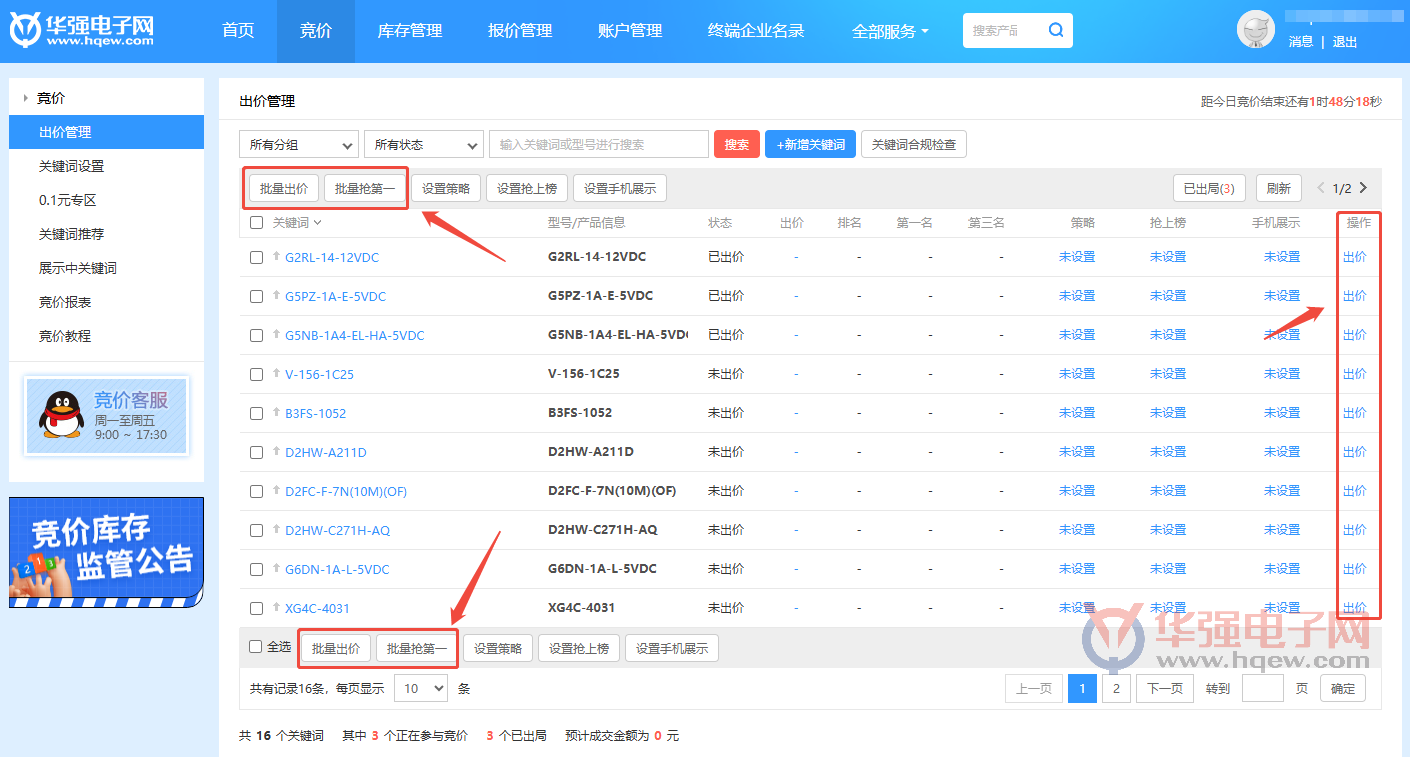Tick the 全选 select-all checkbox

coord(256,647)
